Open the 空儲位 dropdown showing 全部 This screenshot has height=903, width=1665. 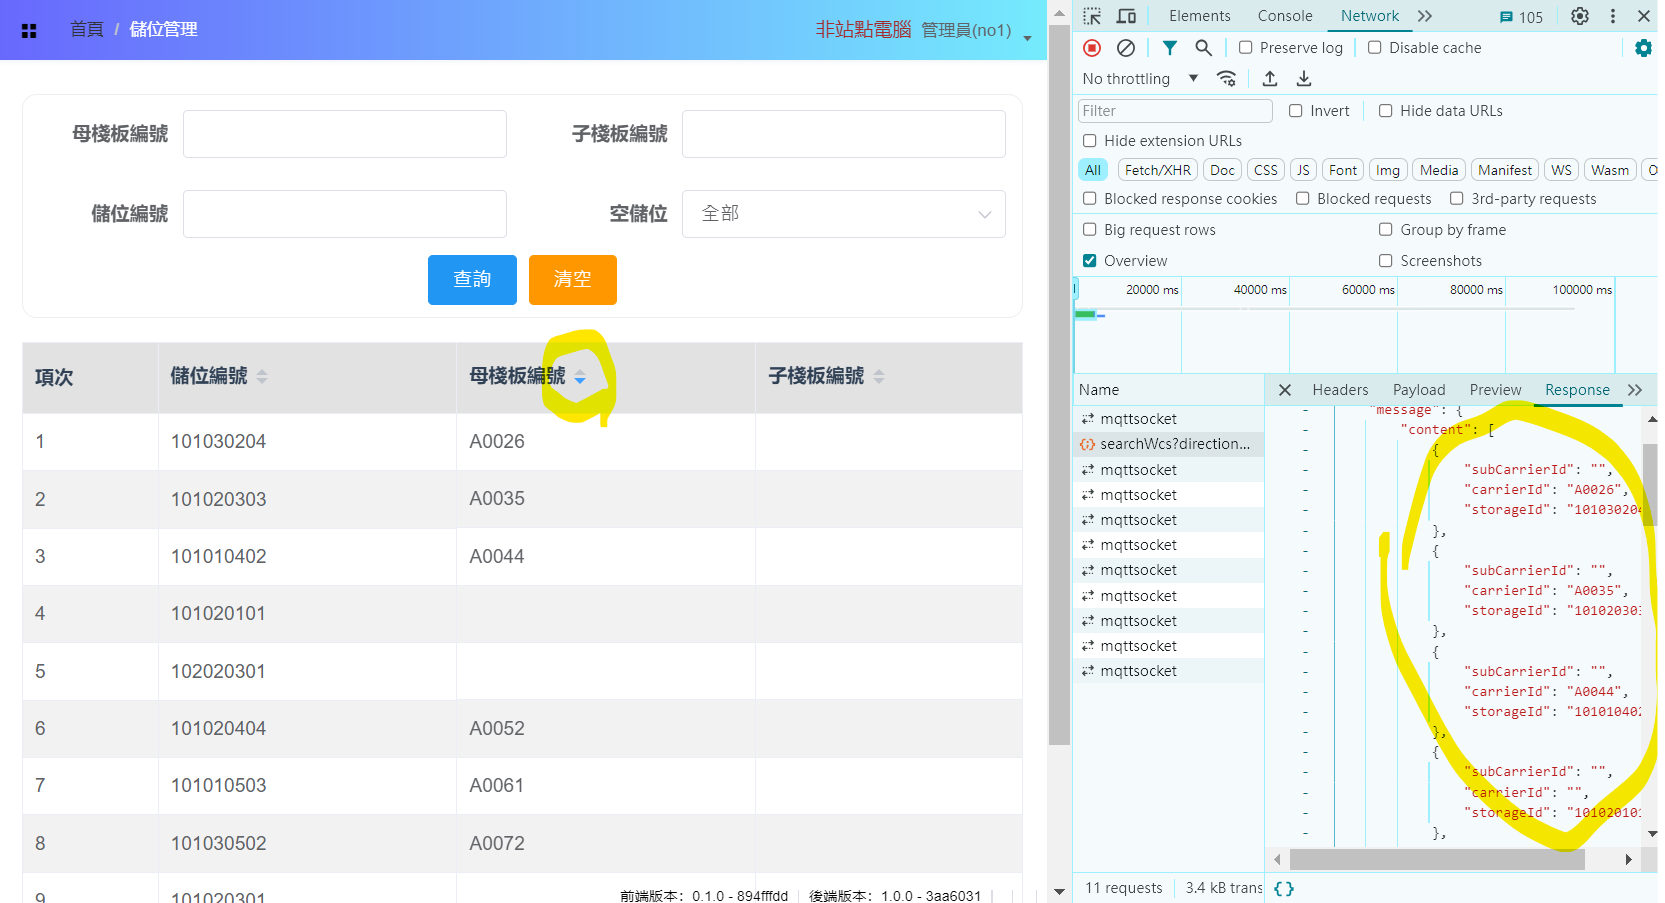[x=844, y=214]
